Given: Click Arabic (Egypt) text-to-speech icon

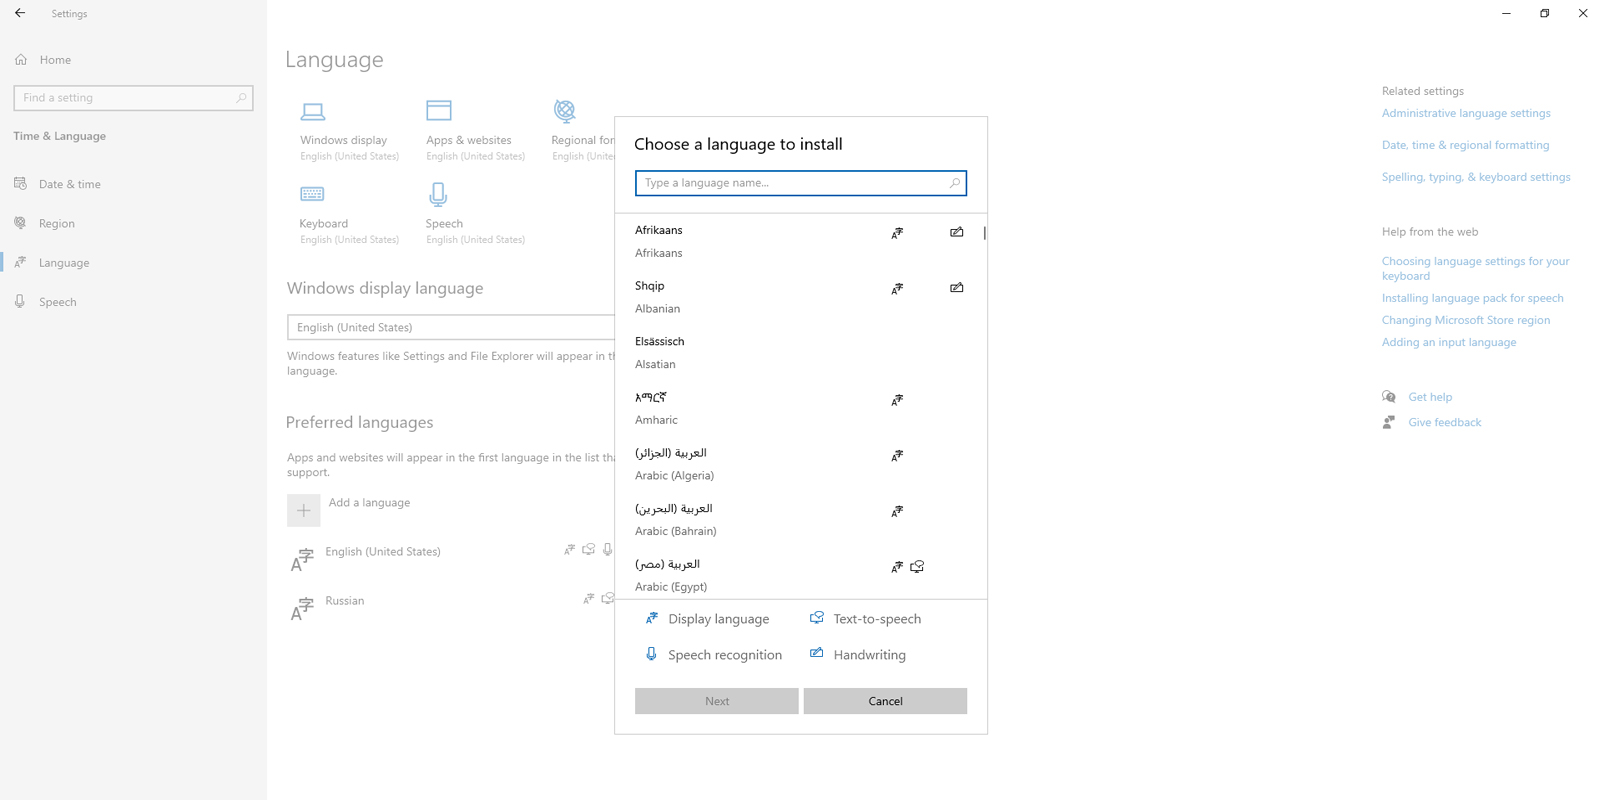Looking at the screenshot, I should (917, 567).
